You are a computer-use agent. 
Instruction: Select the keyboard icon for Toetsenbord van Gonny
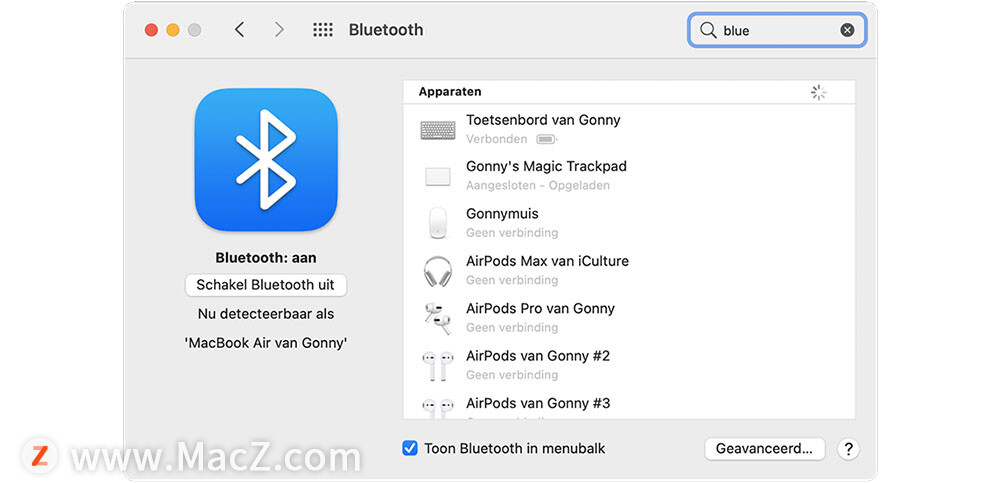(x=437, y=130)
